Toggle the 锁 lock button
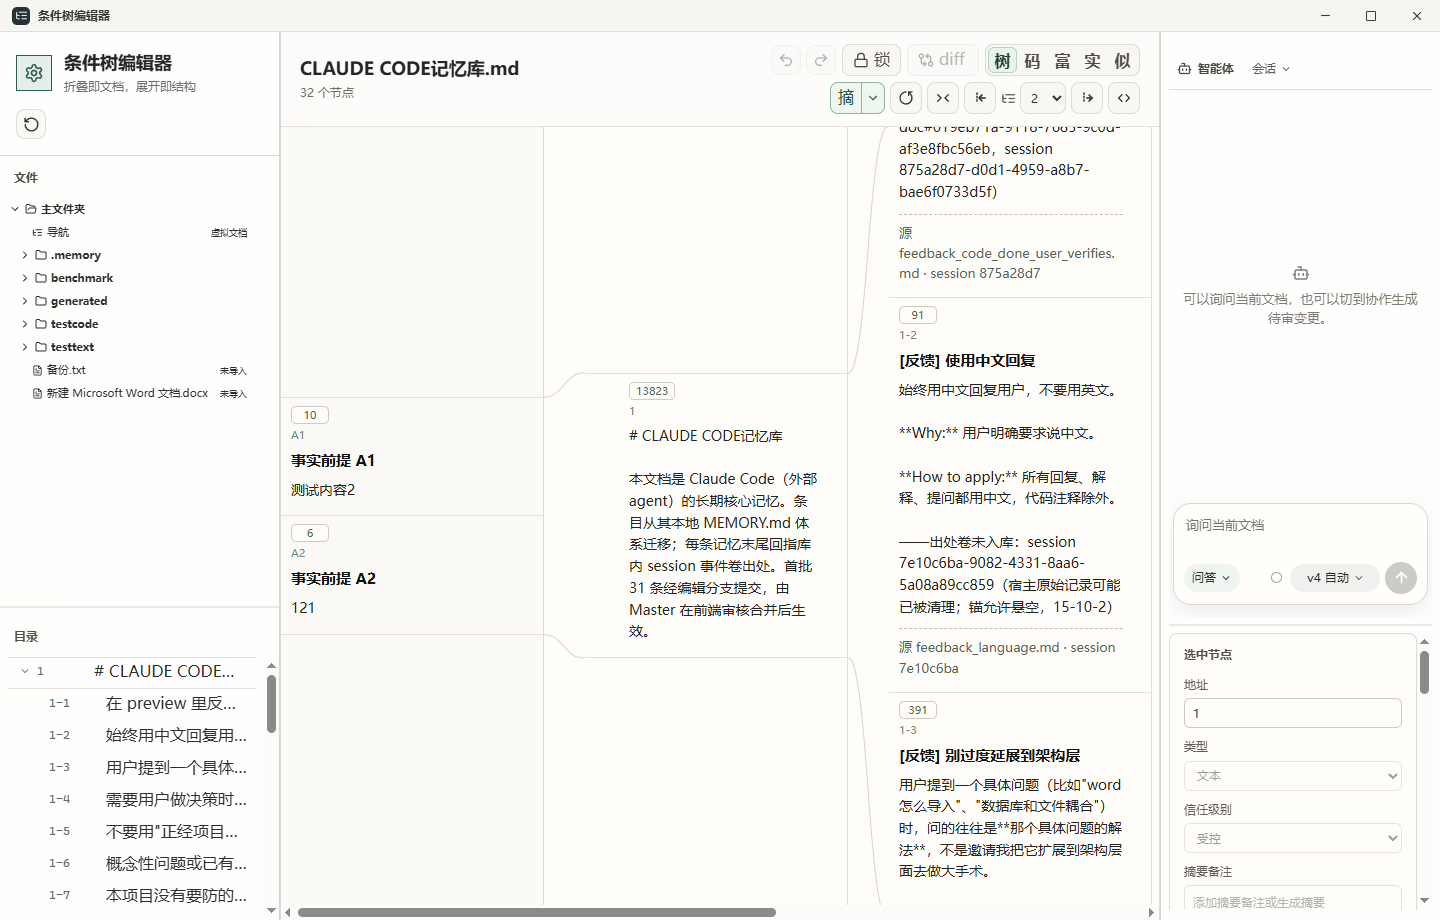The width and height of the screenshot is (1440, 920). click(872, 60)
